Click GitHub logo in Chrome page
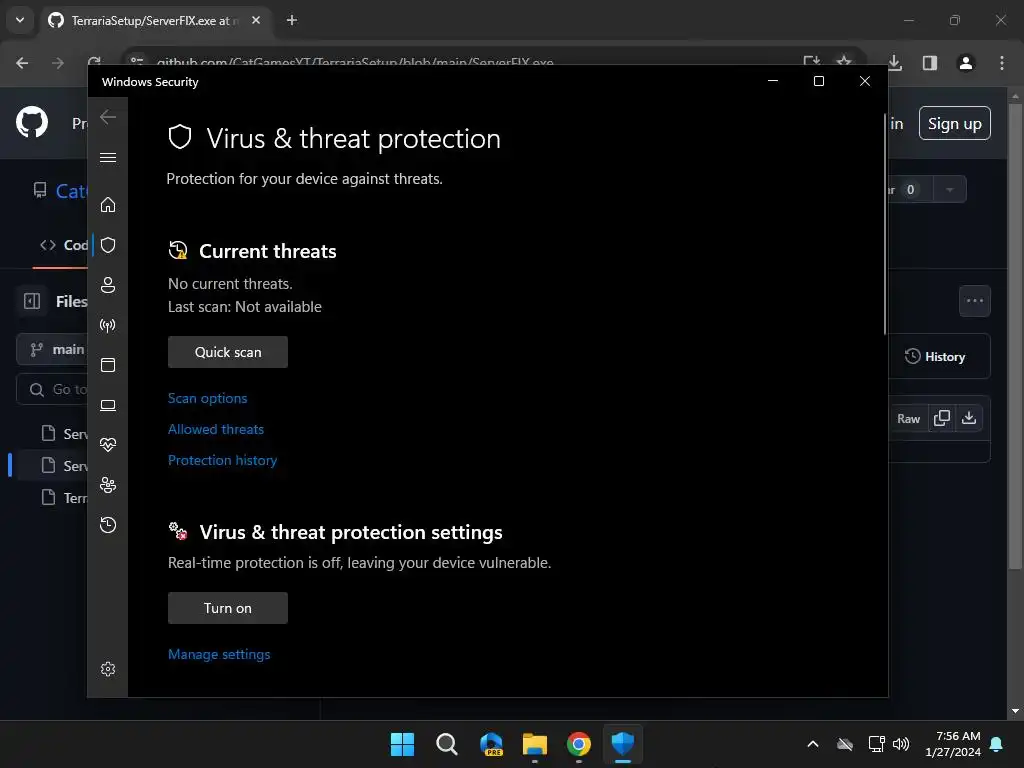Image resolution: width=1024 pixels, height=768 pixels. 32,122
